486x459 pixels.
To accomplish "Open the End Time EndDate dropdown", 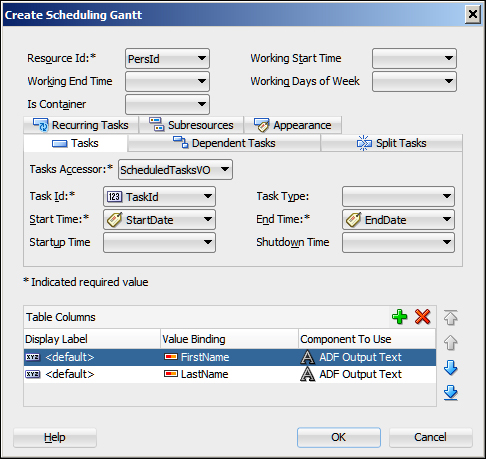I will point(398,219).
